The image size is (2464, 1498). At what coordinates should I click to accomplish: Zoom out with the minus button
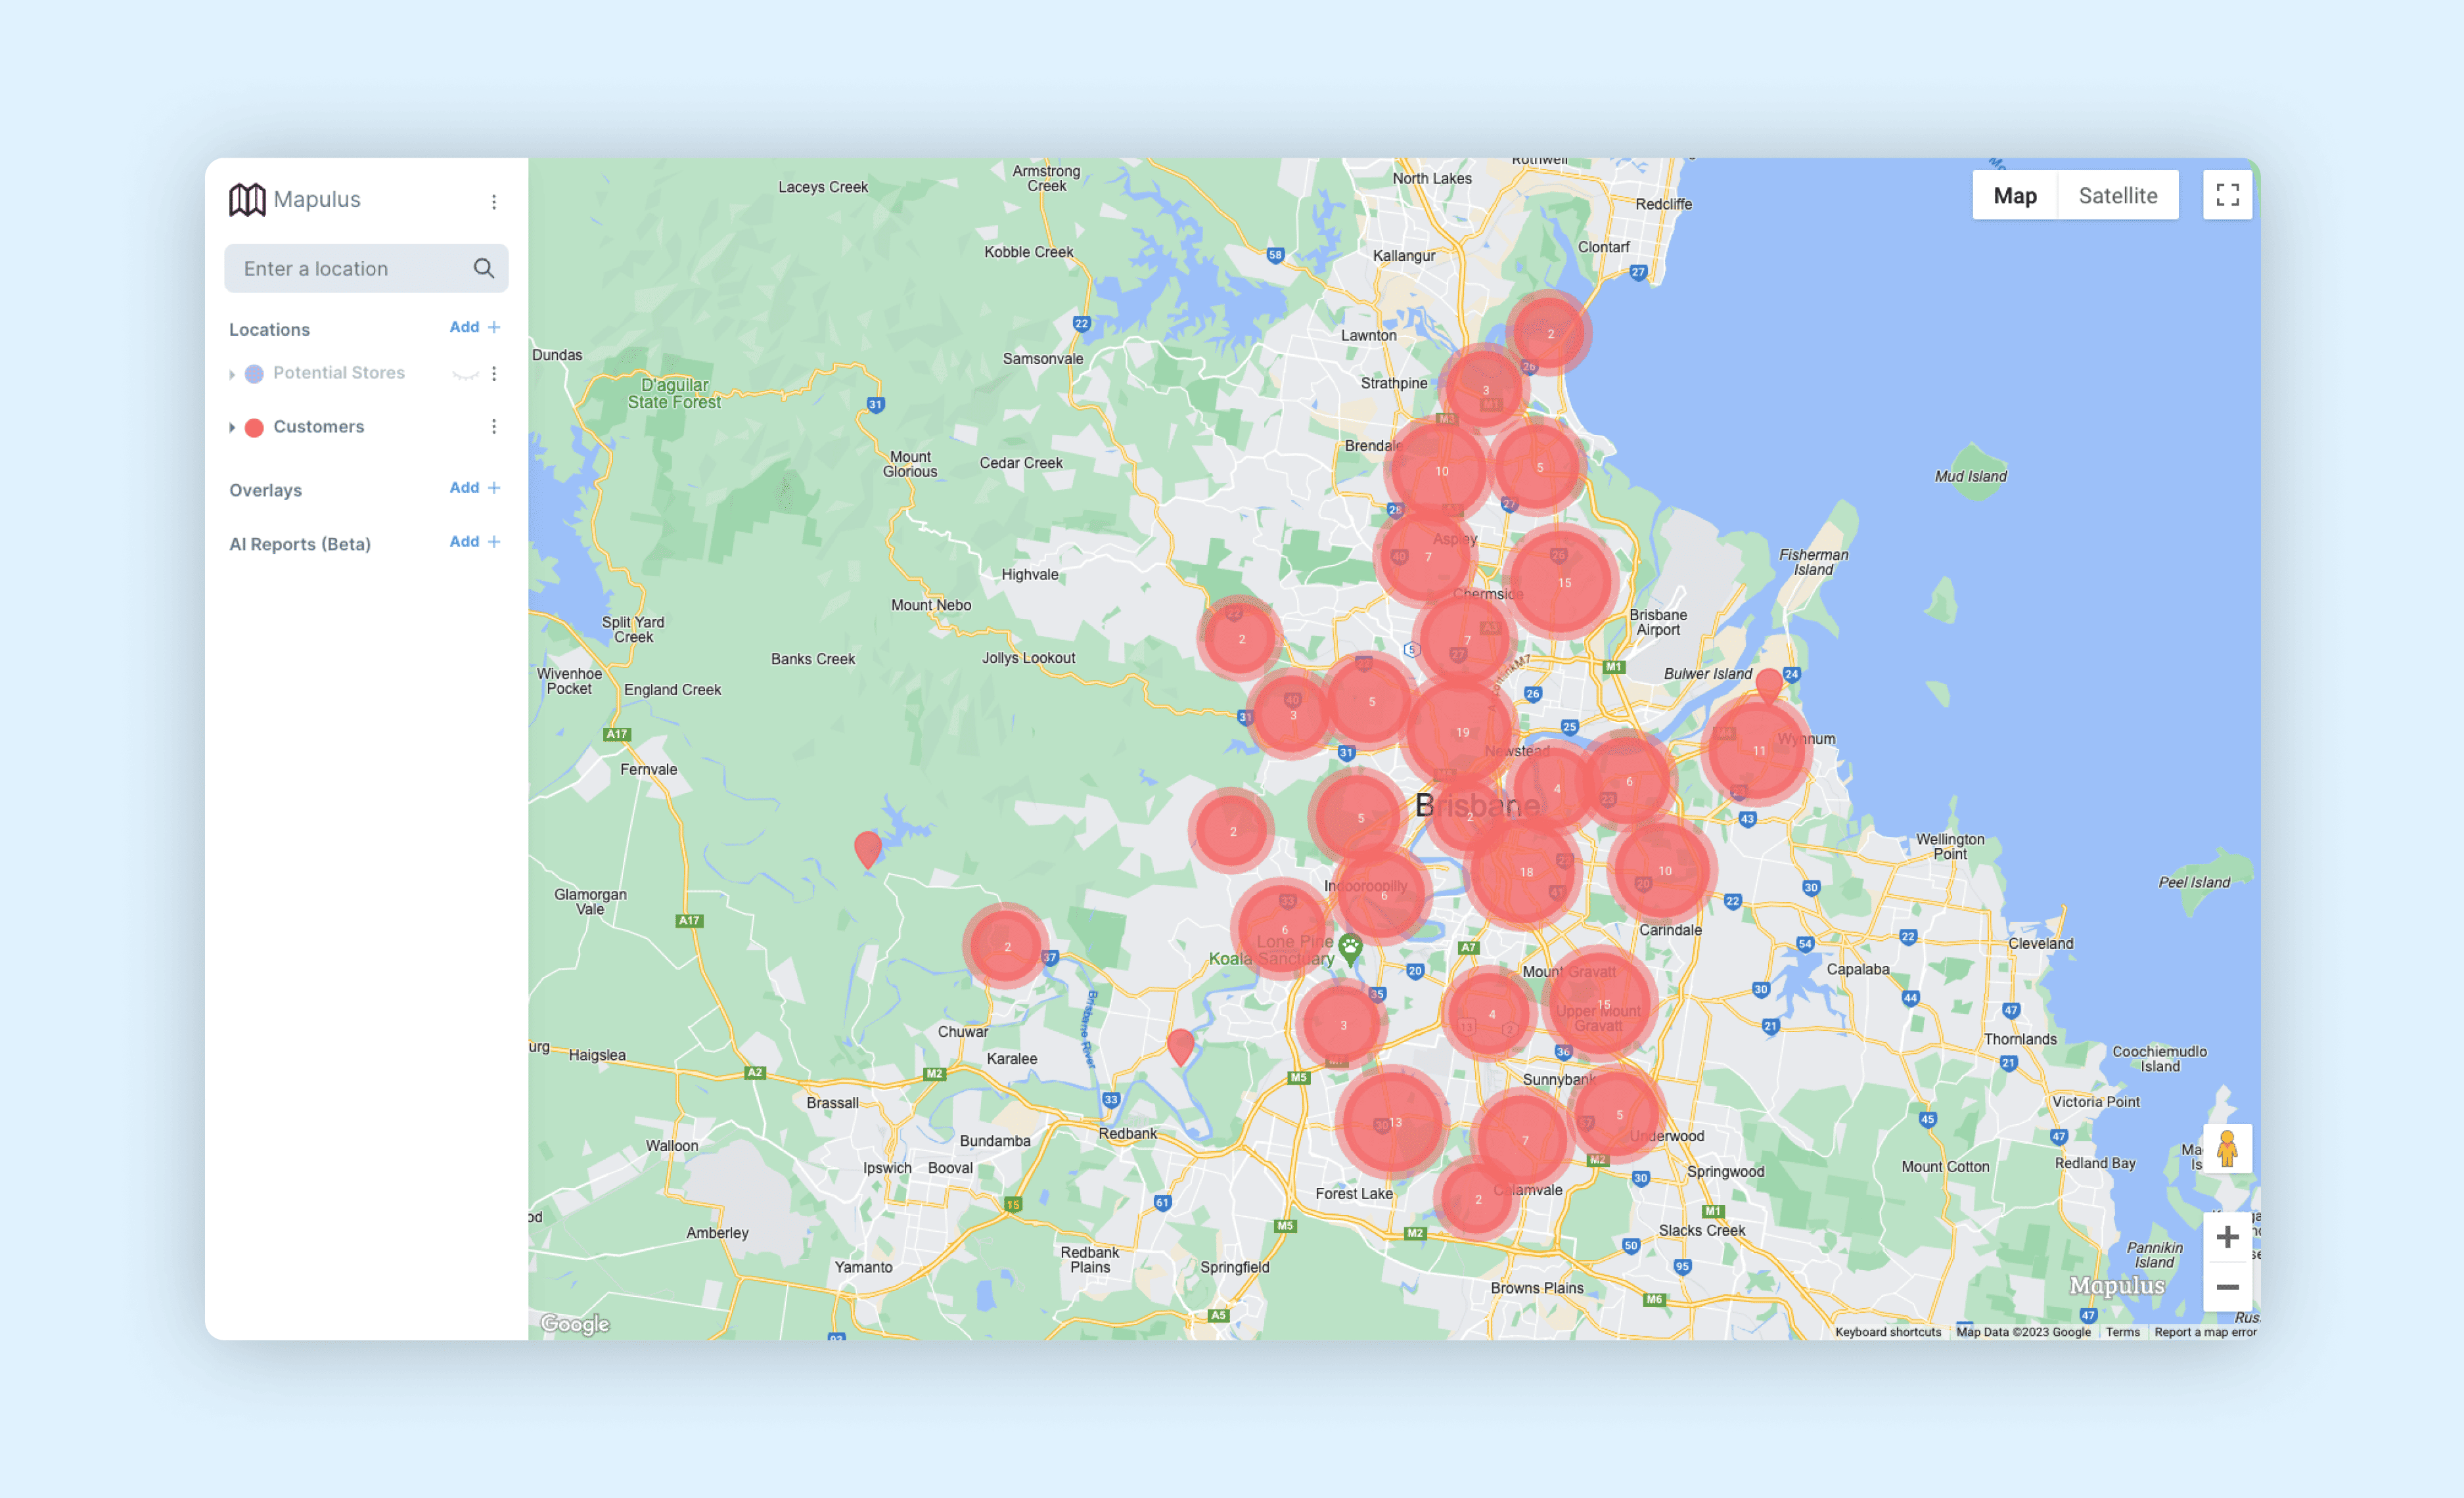(2227, 1287)
